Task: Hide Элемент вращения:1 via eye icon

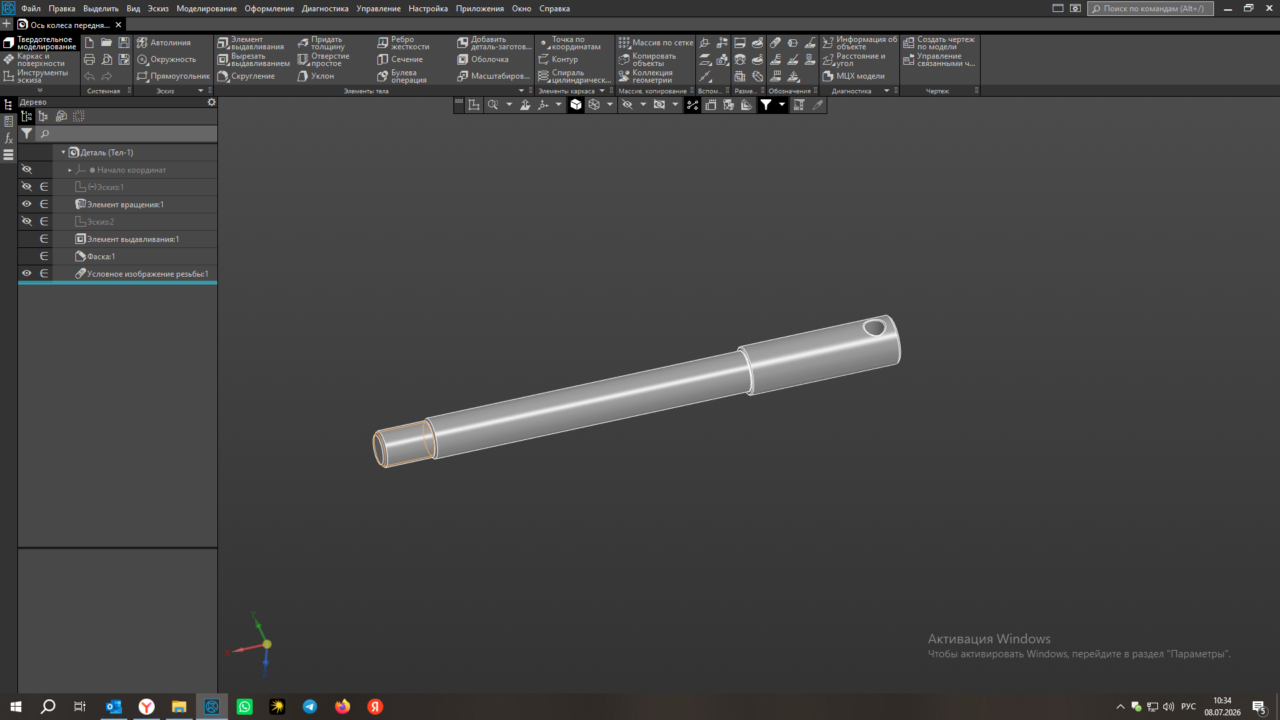Action: [27, 204]
